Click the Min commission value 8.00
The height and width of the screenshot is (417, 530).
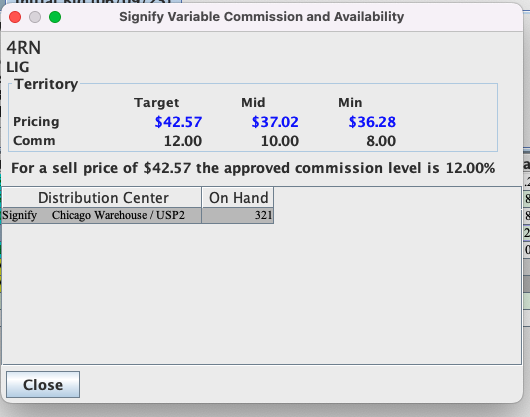tap(381, 141)
